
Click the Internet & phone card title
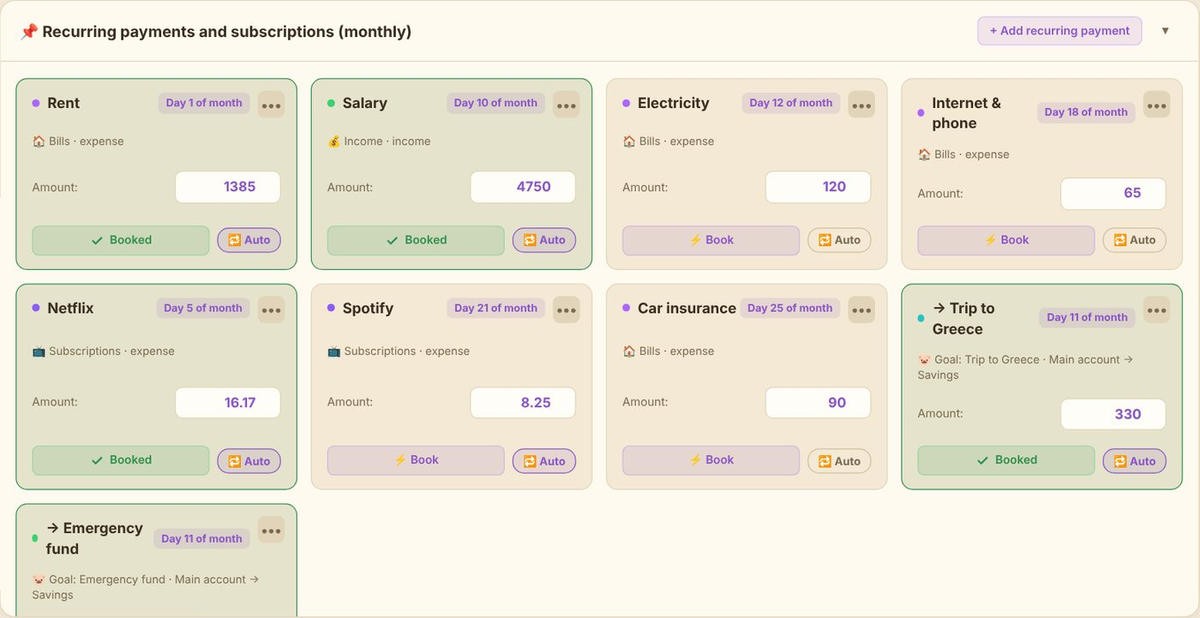click(x=966, y=113)
